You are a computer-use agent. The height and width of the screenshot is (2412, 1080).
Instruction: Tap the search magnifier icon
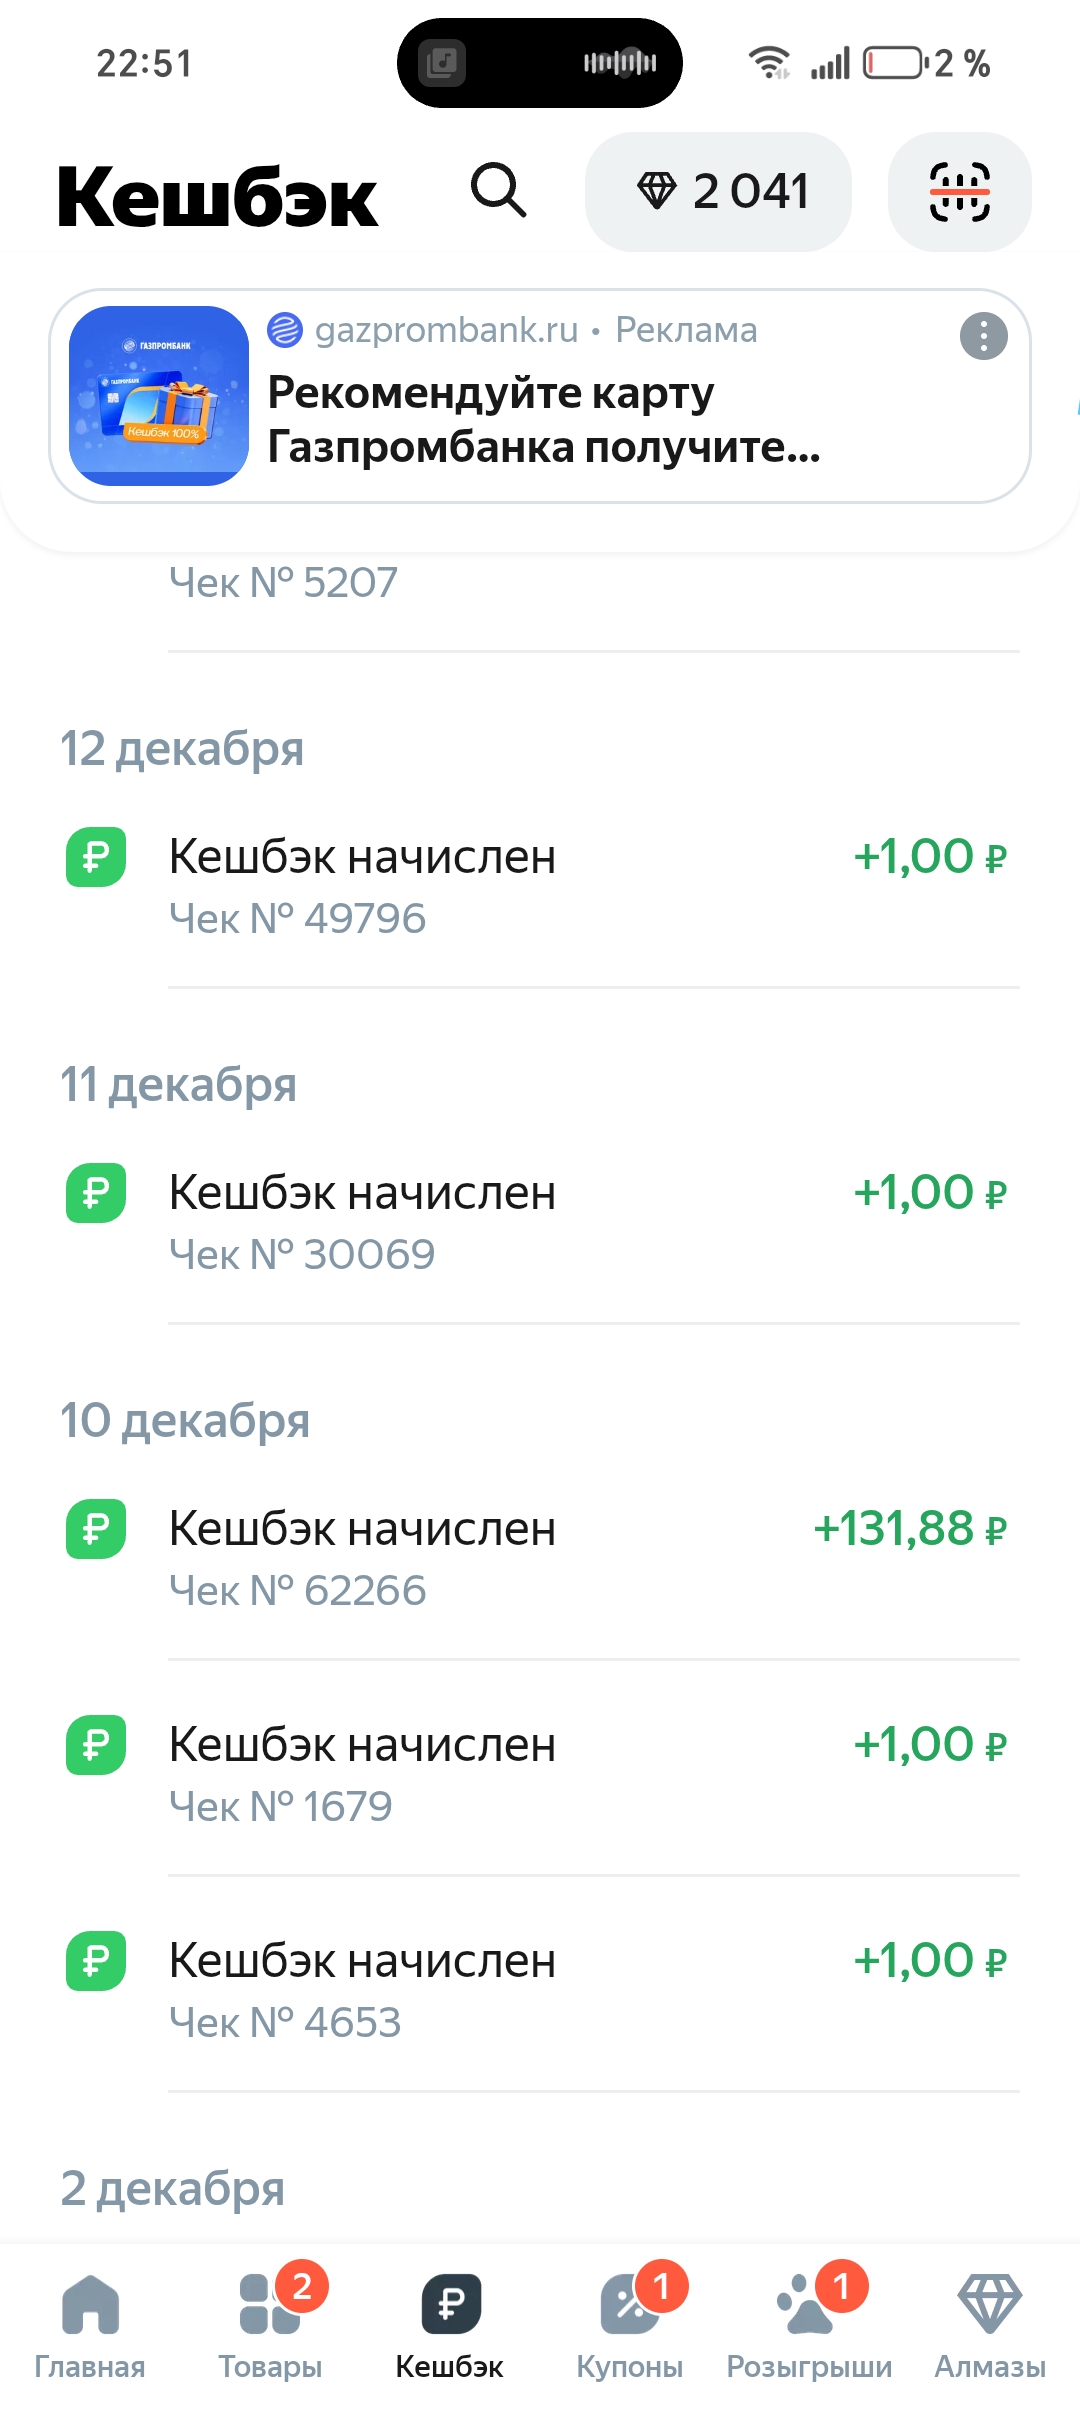(x=499, y=190)
